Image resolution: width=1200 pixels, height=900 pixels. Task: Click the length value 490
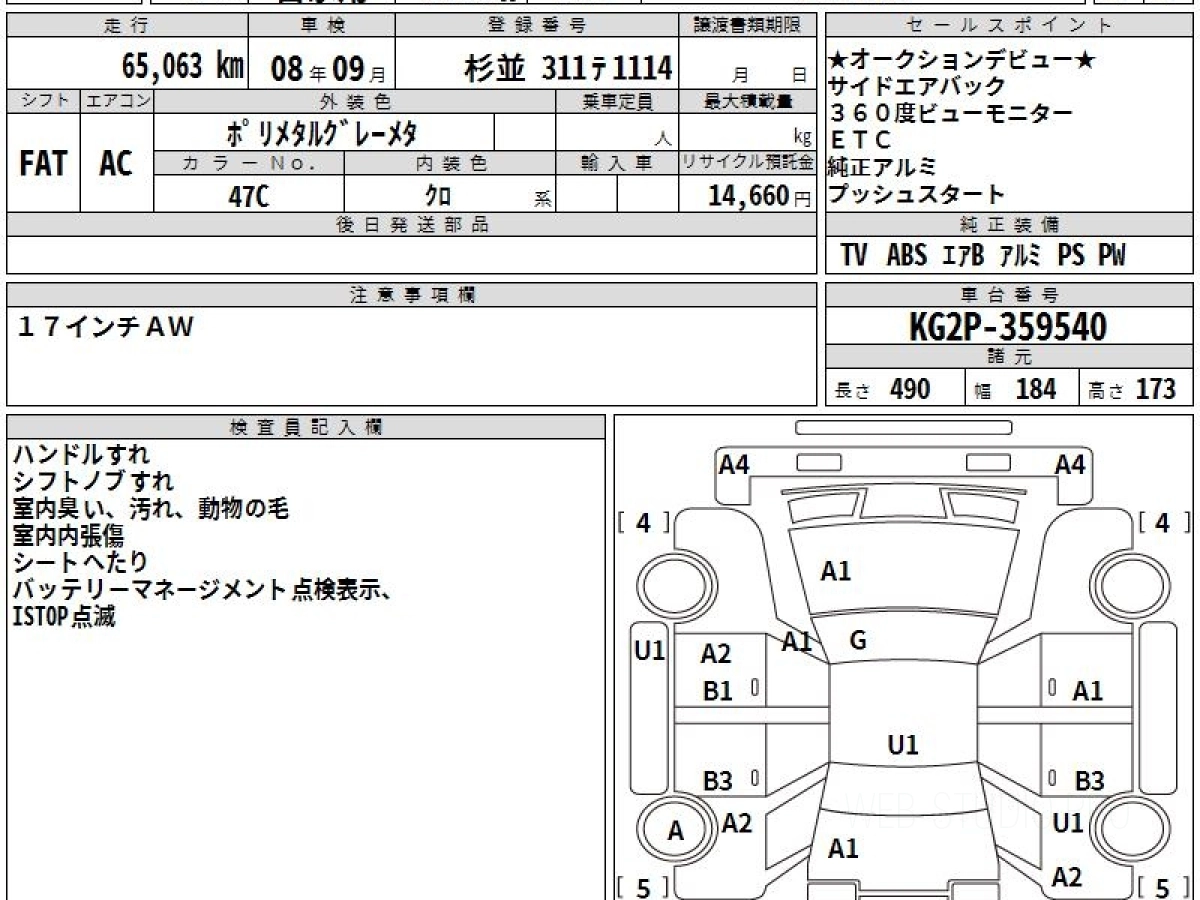tap(910, 388)
